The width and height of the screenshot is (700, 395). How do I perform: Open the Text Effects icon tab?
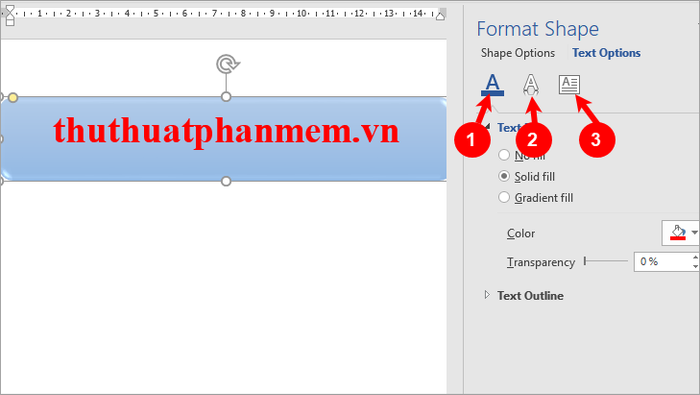point(530,85)
